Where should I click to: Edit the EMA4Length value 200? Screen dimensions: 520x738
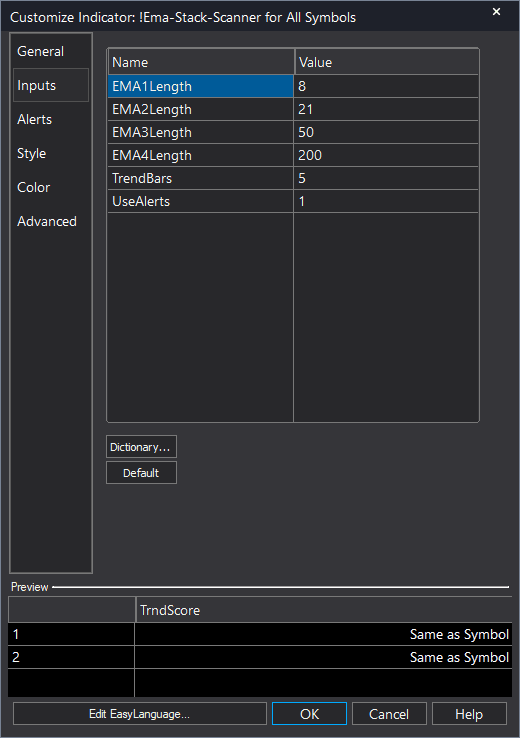[x=386, y=155]
